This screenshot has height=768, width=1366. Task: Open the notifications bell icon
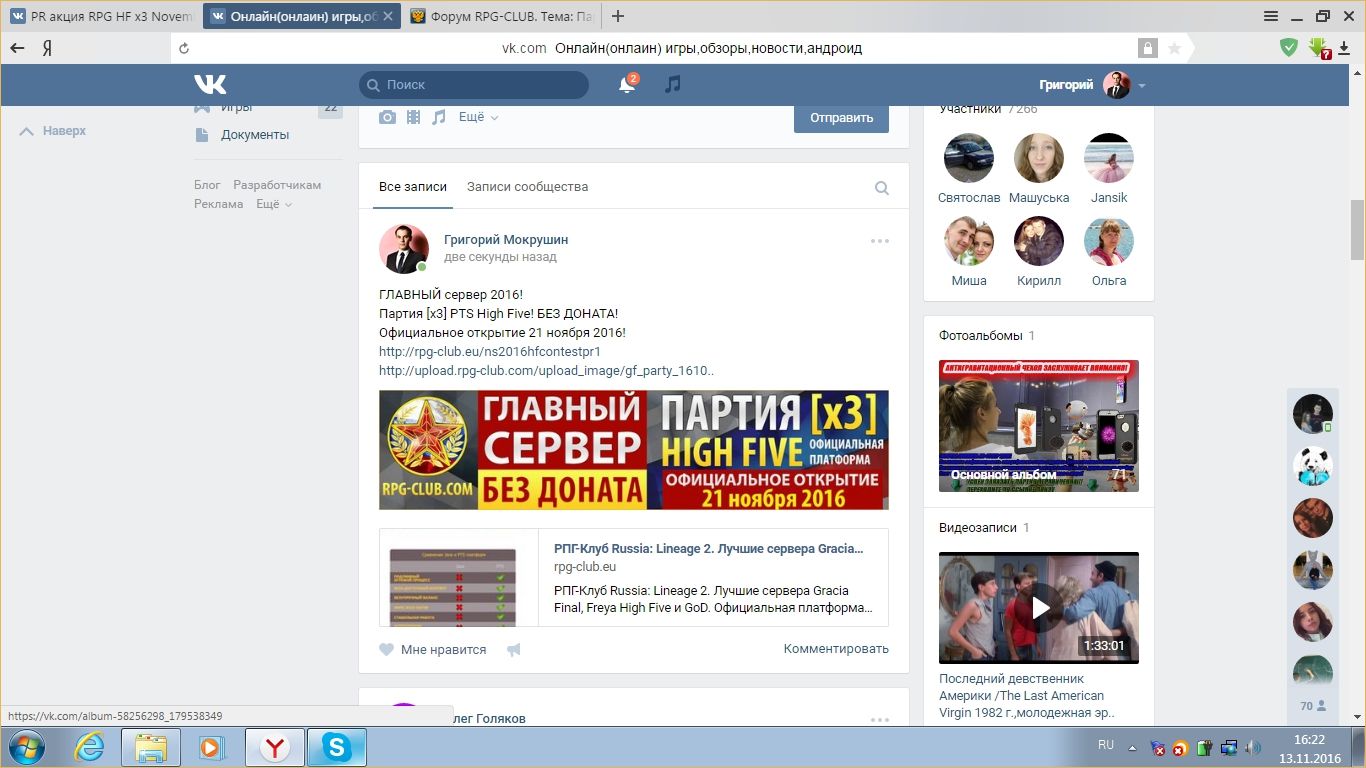pos(627,85)
